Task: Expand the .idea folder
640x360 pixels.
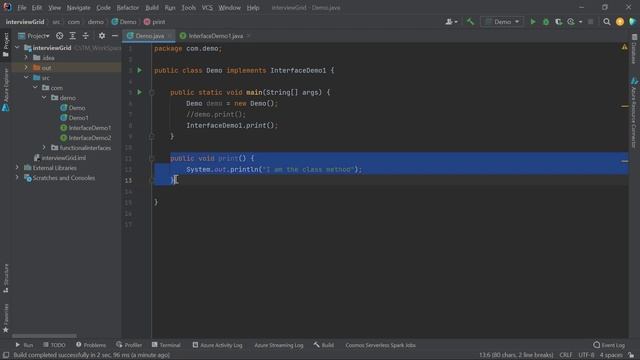Action: [26, 58]
